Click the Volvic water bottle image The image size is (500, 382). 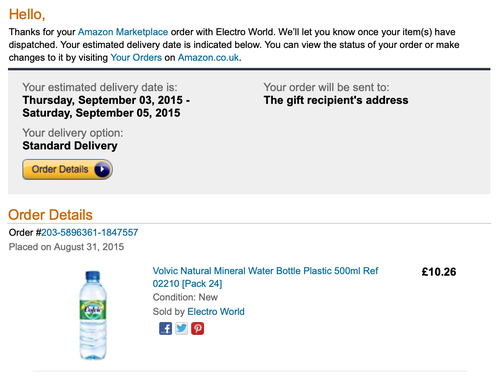point(93,315)
